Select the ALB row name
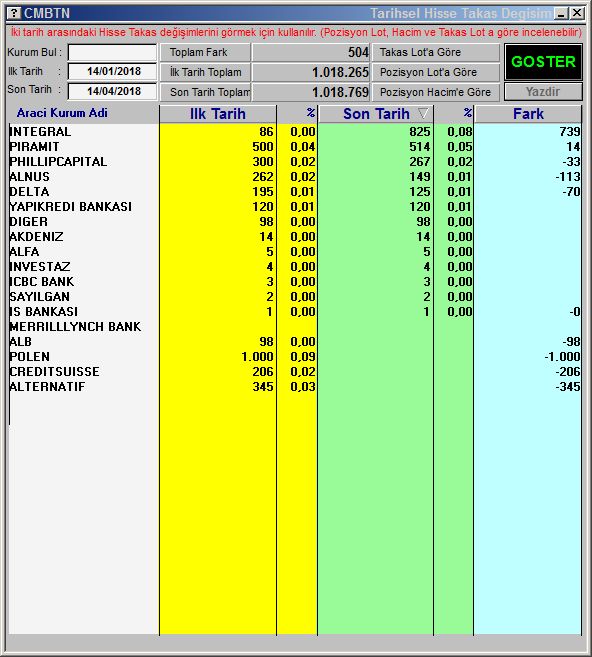Viewport: 592px width, 657px height. [21, 342]
